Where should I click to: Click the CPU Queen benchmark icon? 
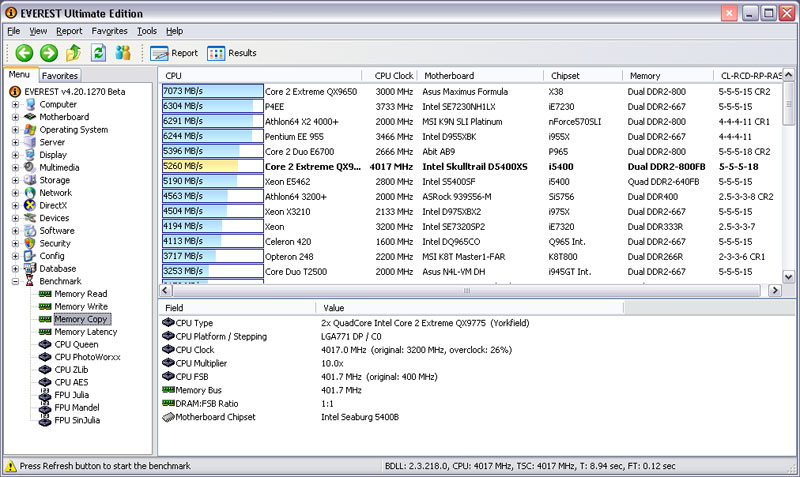click(x=45, y=344)
